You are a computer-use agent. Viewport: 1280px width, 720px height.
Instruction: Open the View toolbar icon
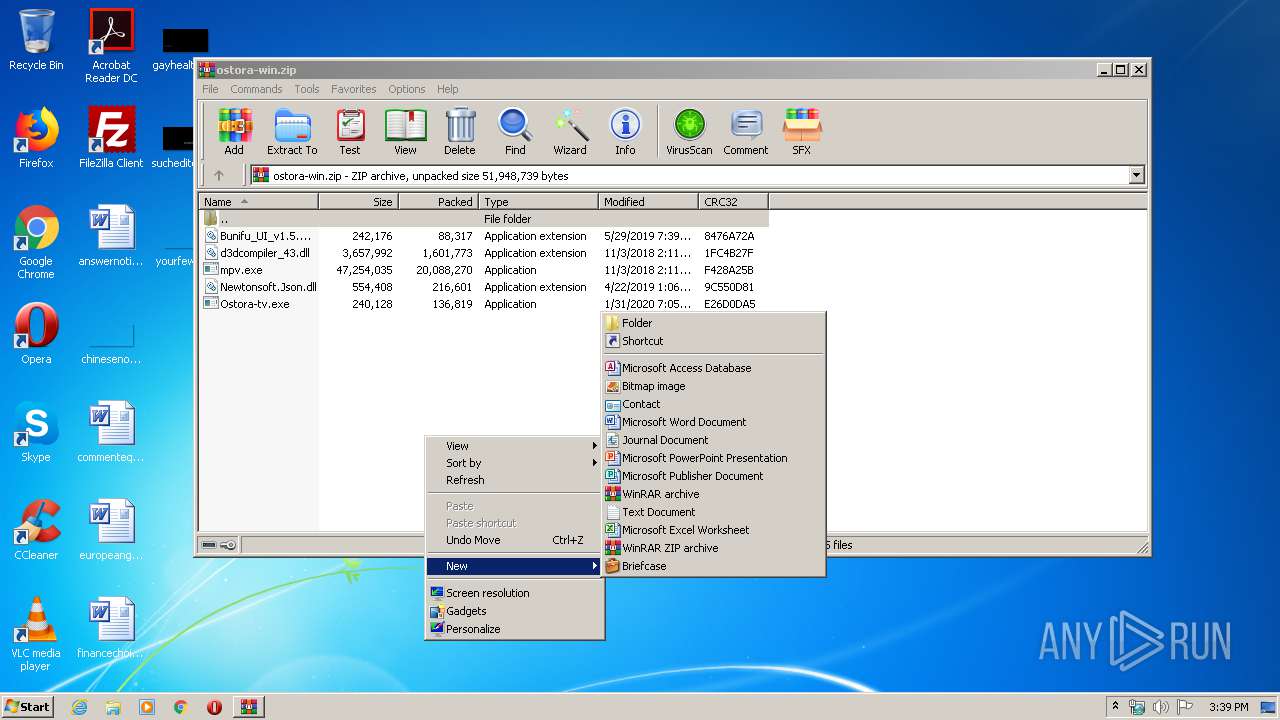(405, 132)
